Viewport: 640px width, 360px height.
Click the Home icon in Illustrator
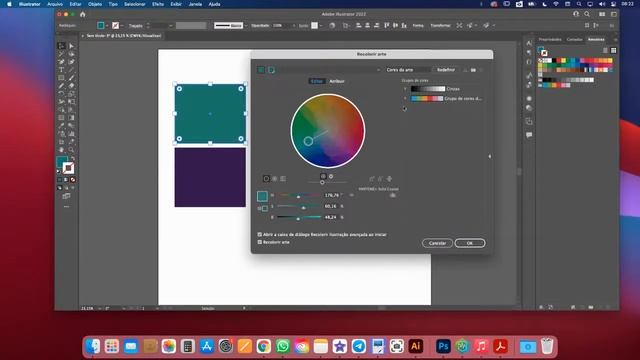(83, 14)
